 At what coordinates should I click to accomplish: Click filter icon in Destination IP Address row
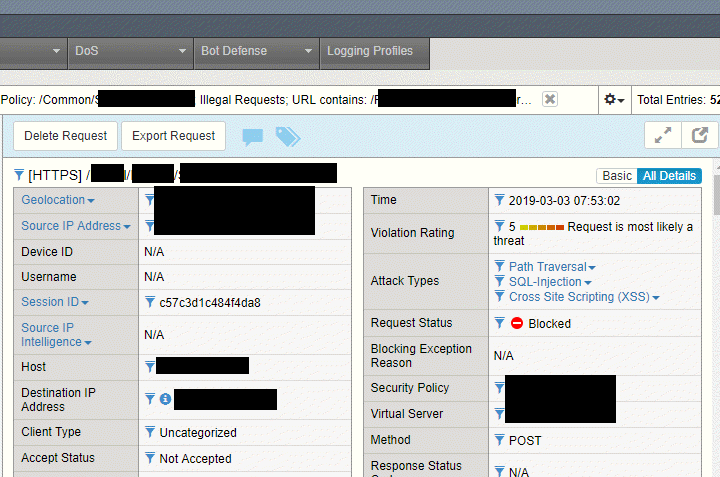click(x=150, y=398)
